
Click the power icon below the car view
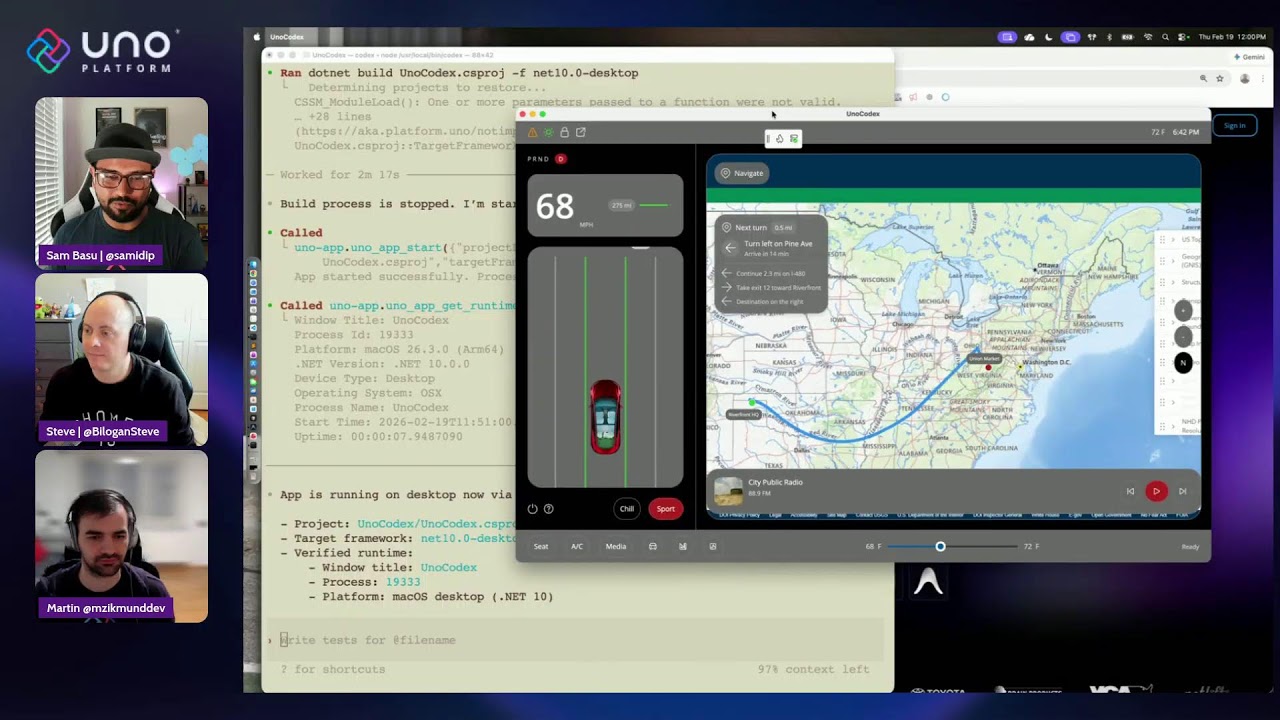point(532,509)
